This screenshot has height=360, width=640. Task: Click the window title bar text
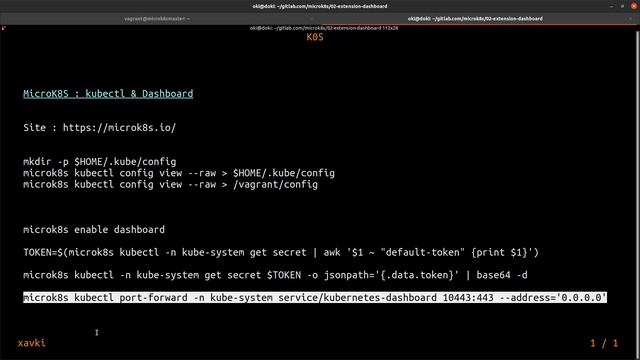tap(320, 6)
